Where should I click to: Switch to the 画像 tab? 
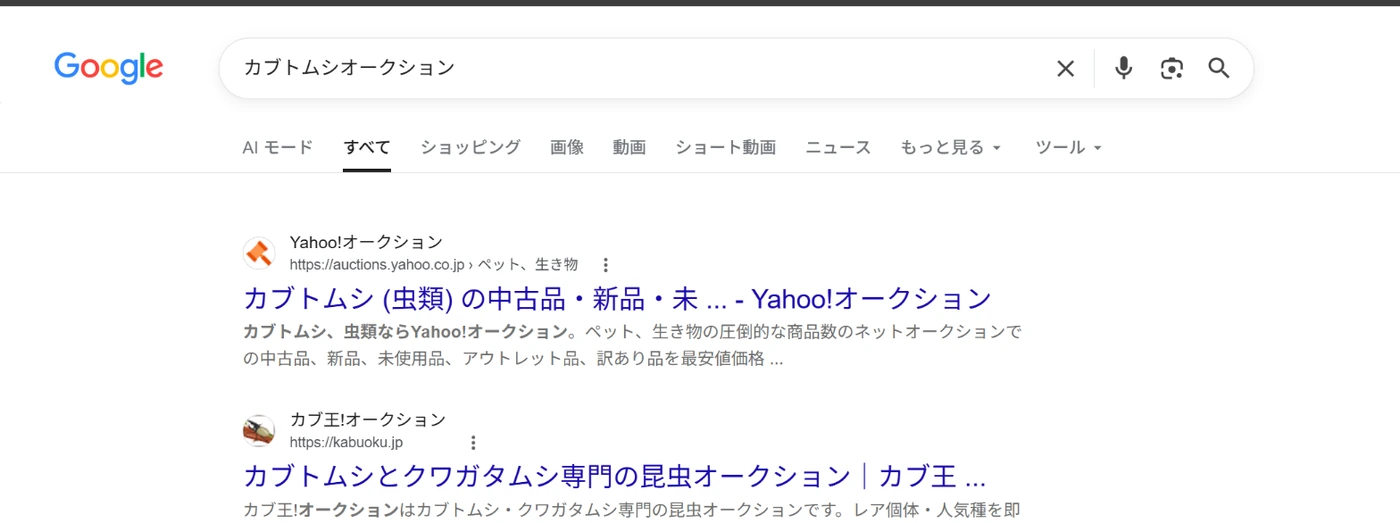coord(567,147)
